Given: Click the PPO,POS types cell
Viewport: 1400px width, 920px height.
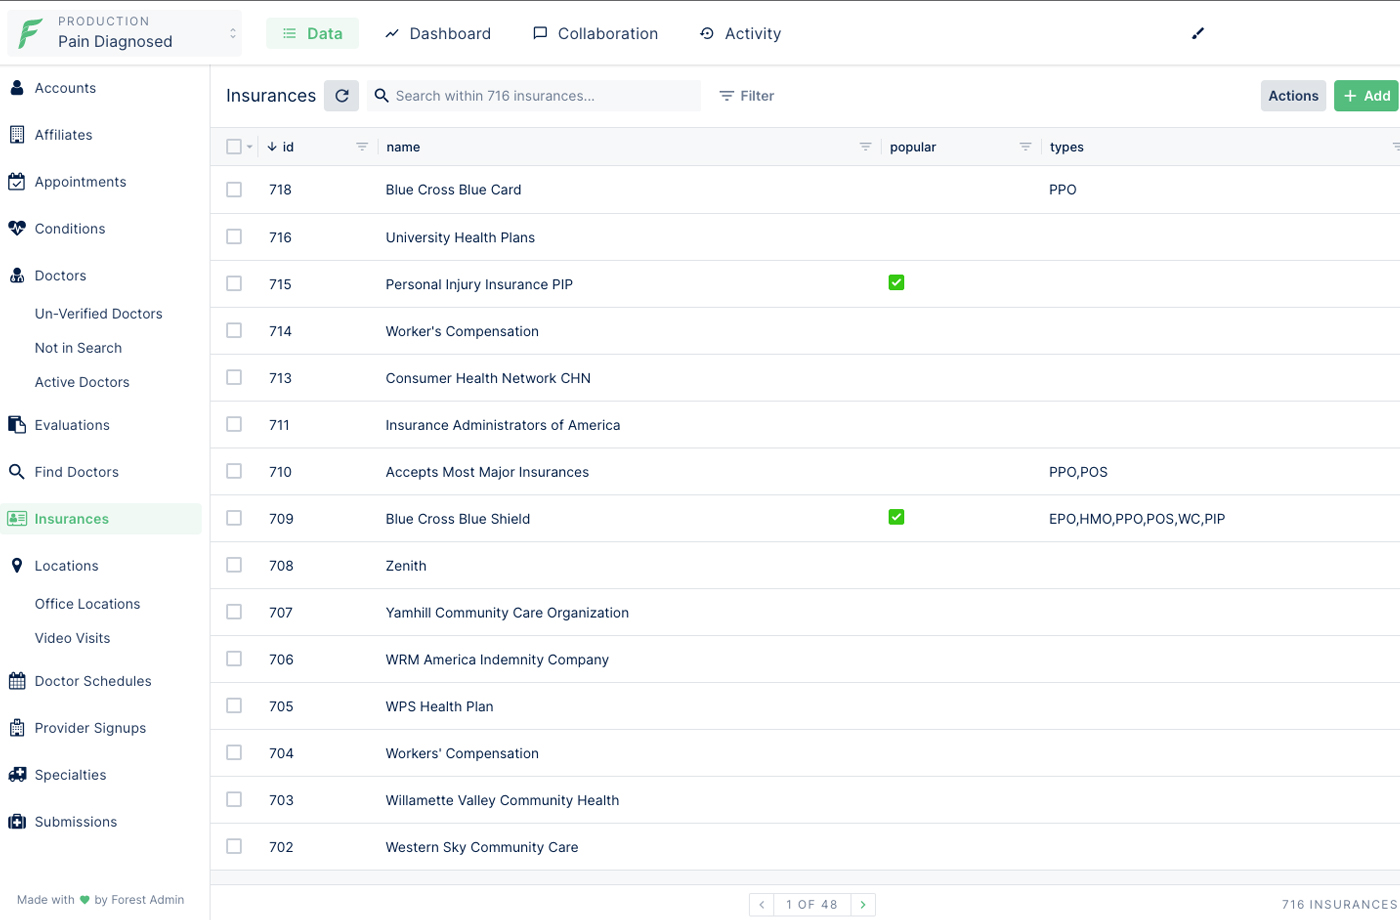Looking at the screenshot, I should (x=1078, y=472).
